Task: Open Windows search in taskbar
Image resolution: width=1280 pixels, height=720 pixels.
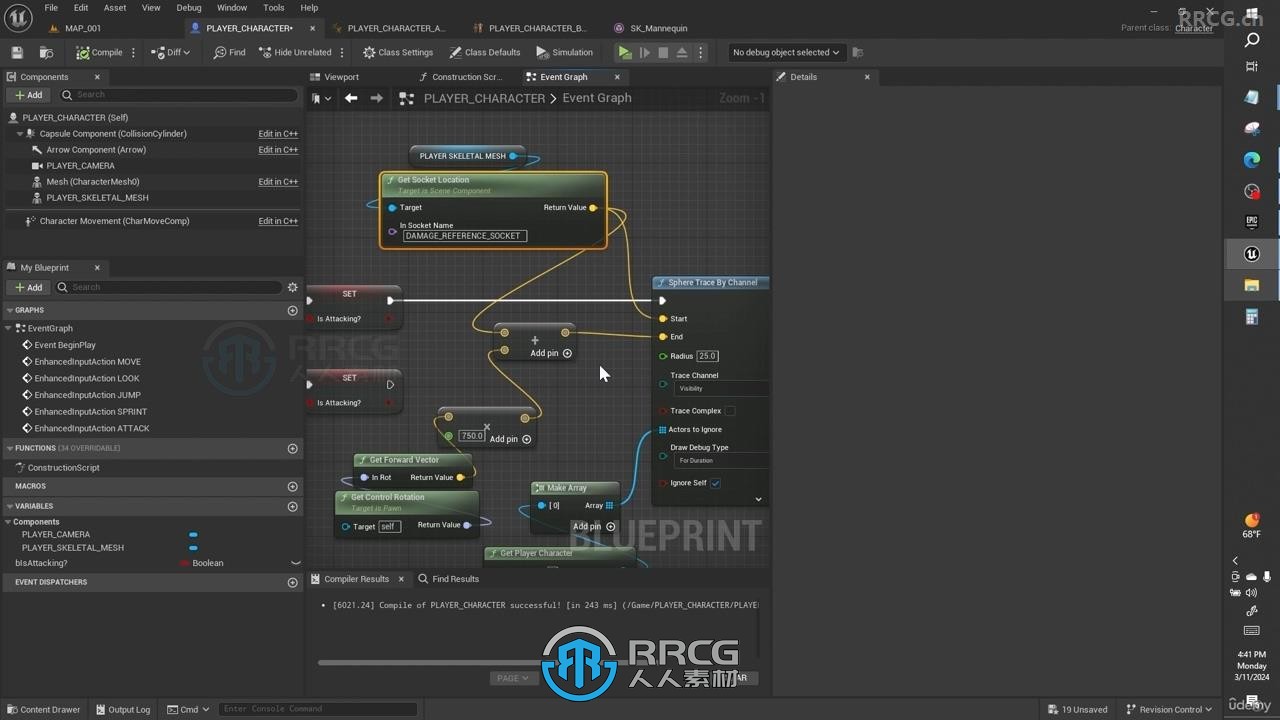Action: click(1252, 40)
